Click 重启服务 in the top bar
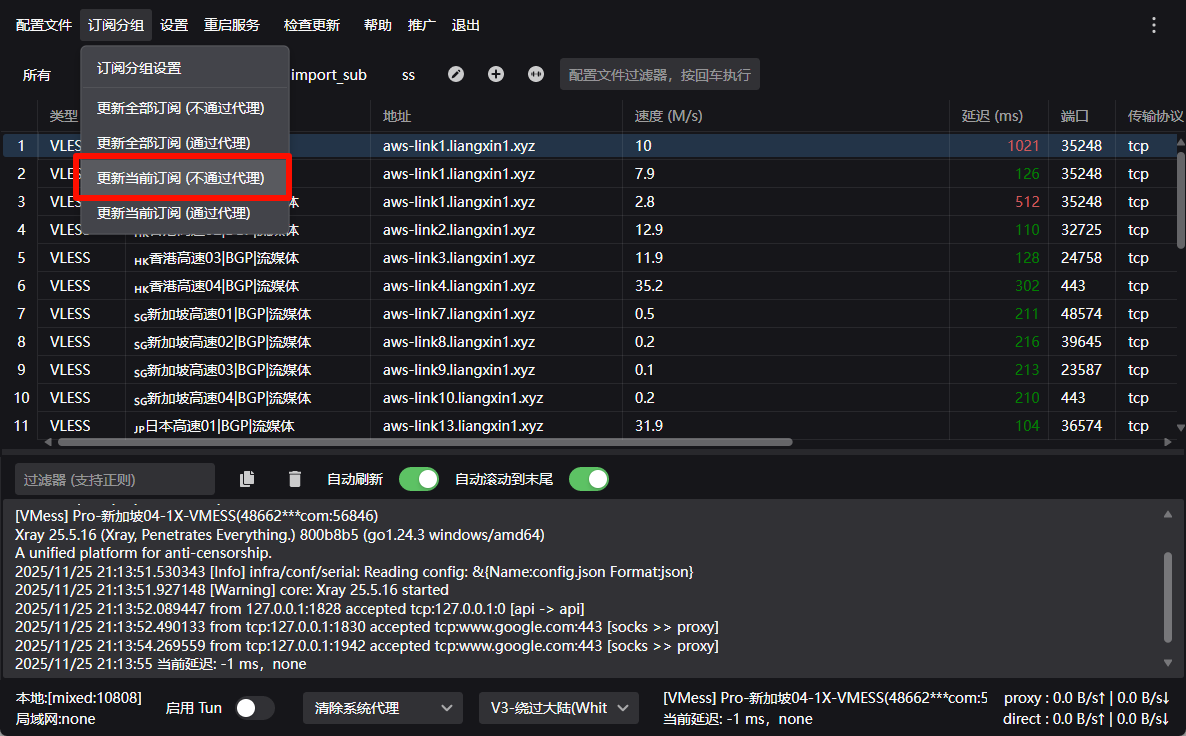This screenshot has width=1186, height=736. [x=232, y=25]
